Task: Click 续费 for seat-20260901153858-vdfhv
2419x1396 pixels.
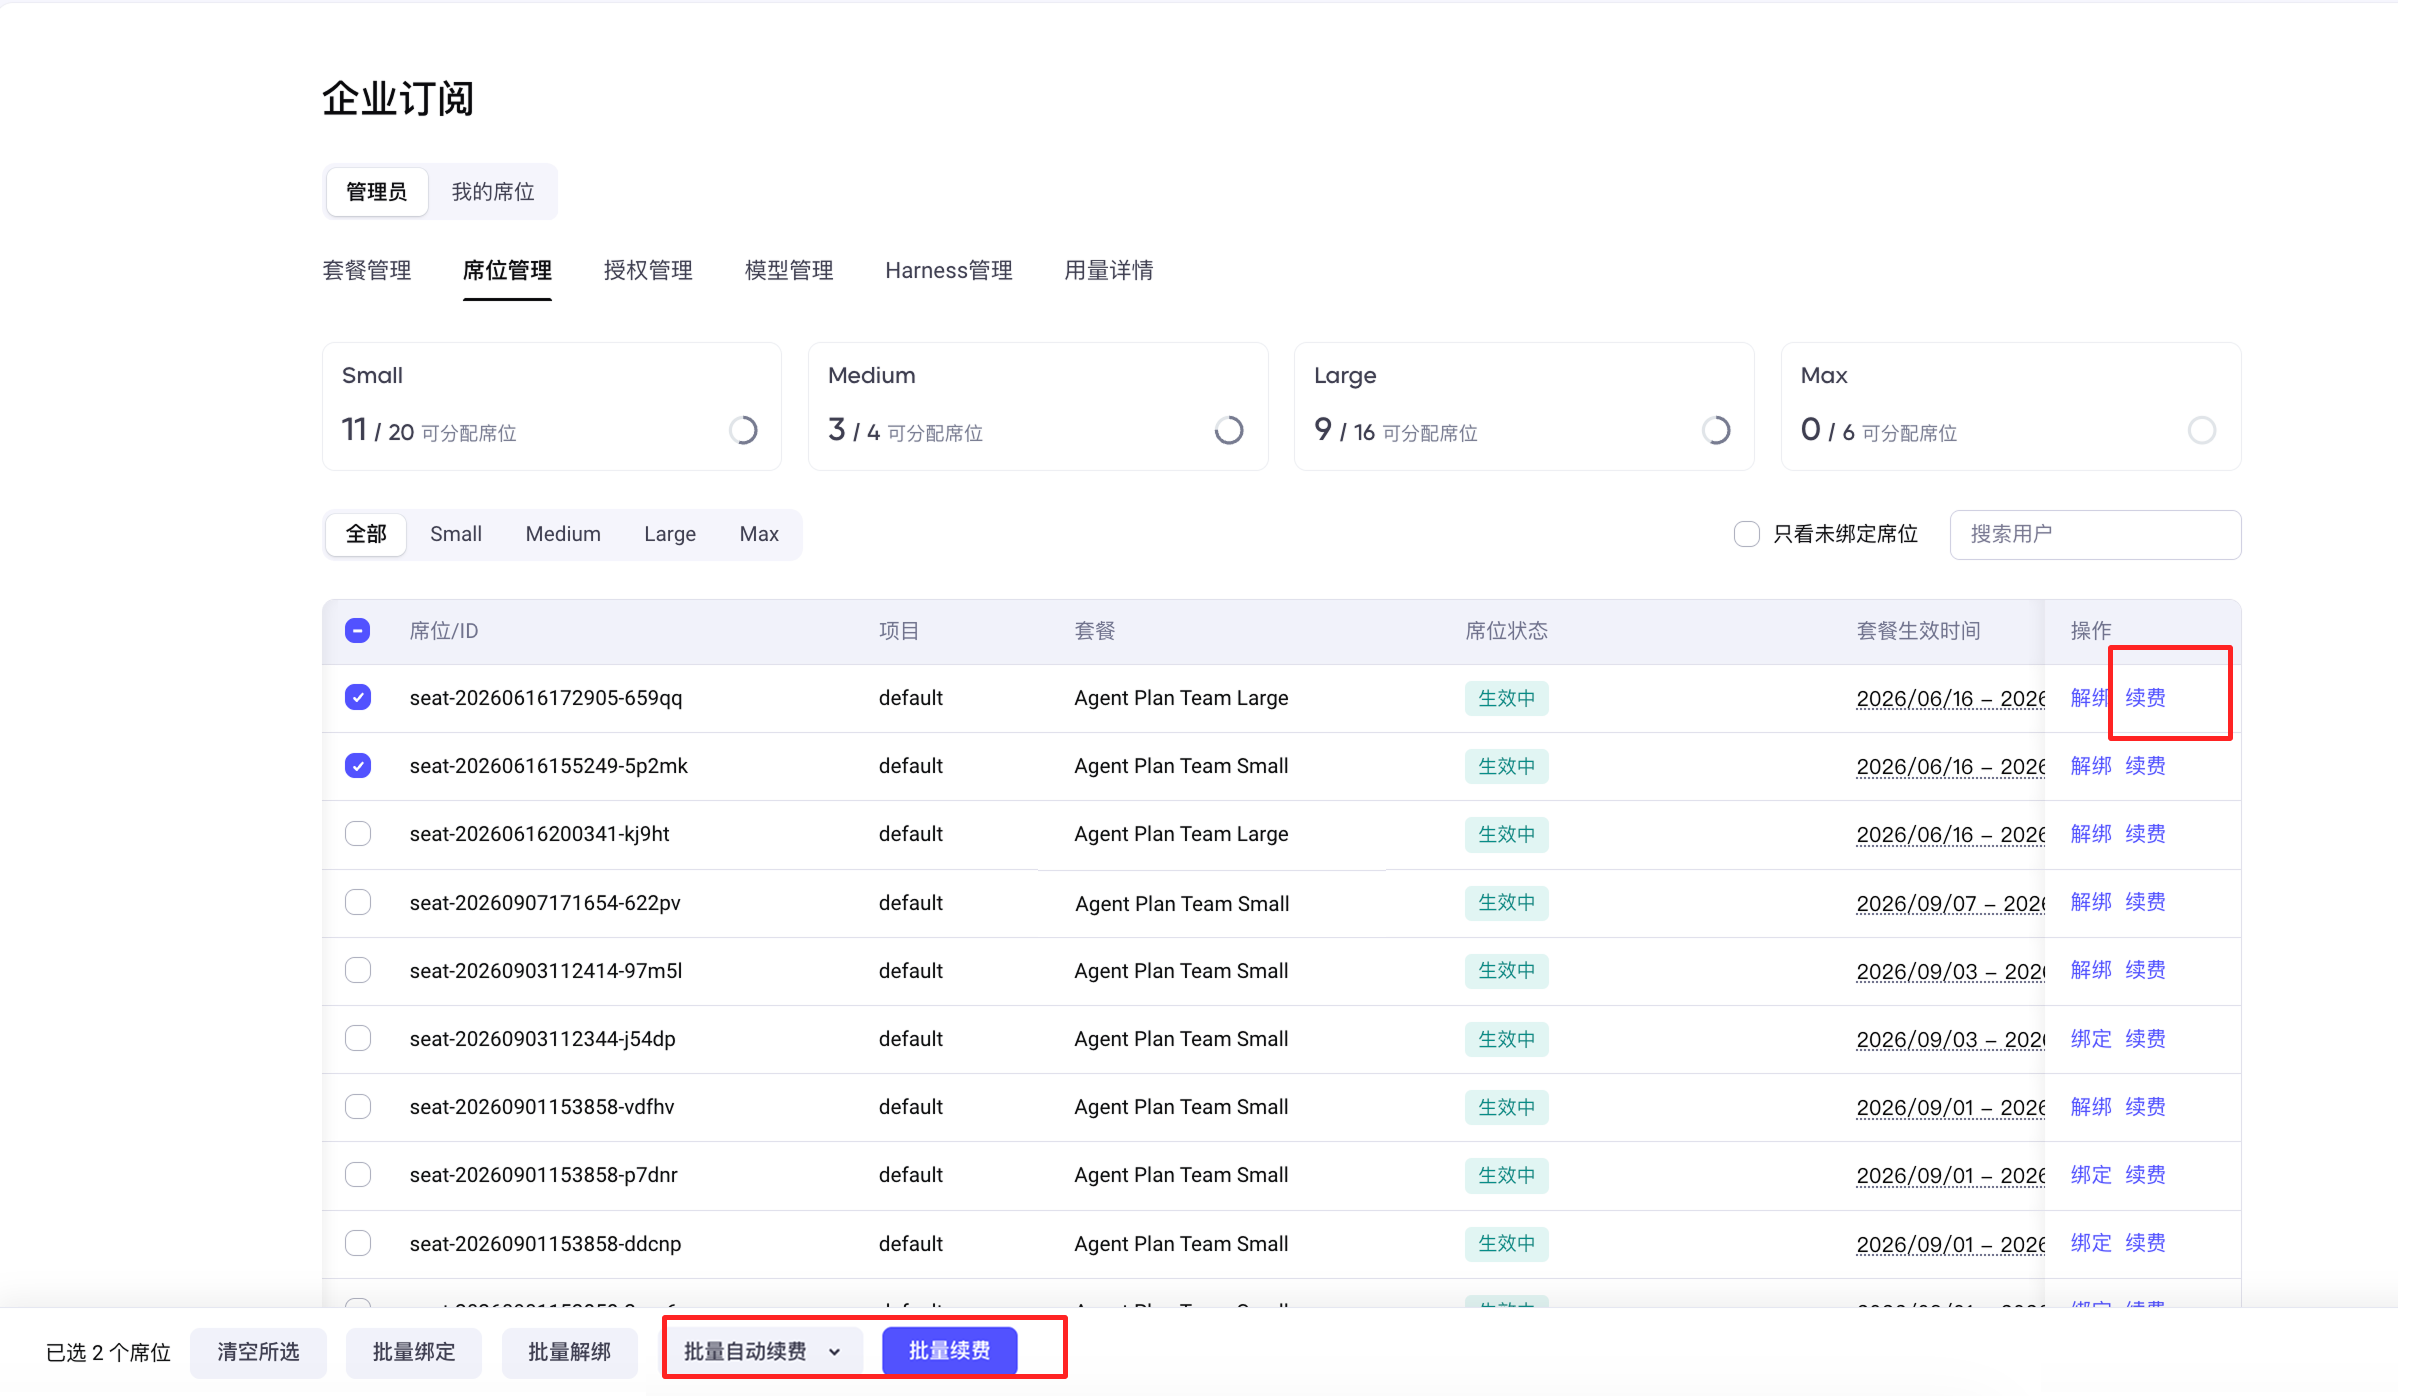Action: (x=2145, y=1106)
